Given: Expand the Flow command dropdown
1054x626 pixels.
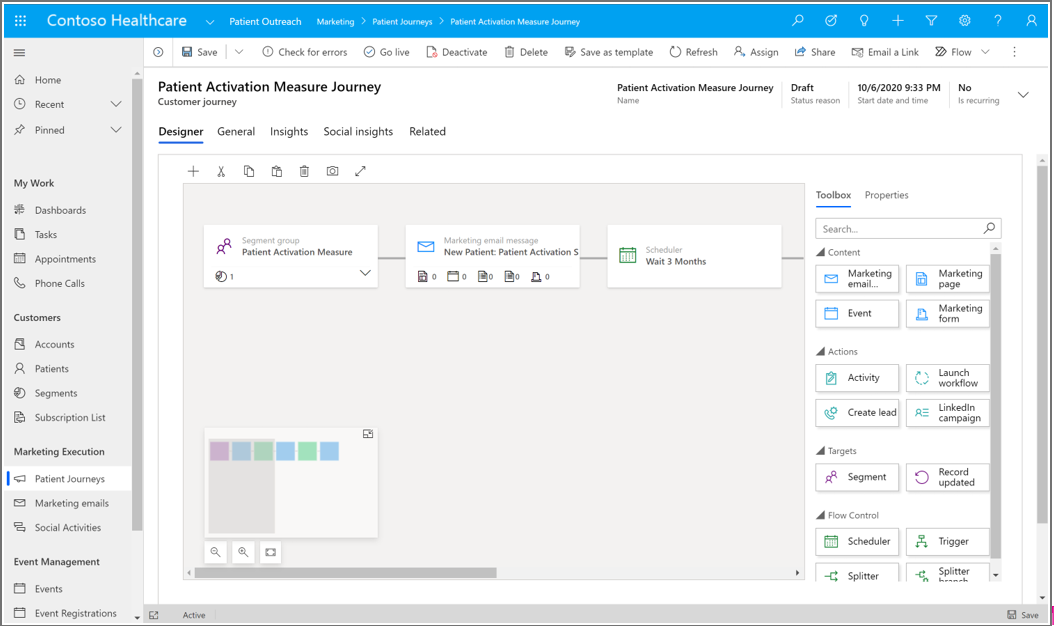Looking at the screenshot, I should coord(985,52).
